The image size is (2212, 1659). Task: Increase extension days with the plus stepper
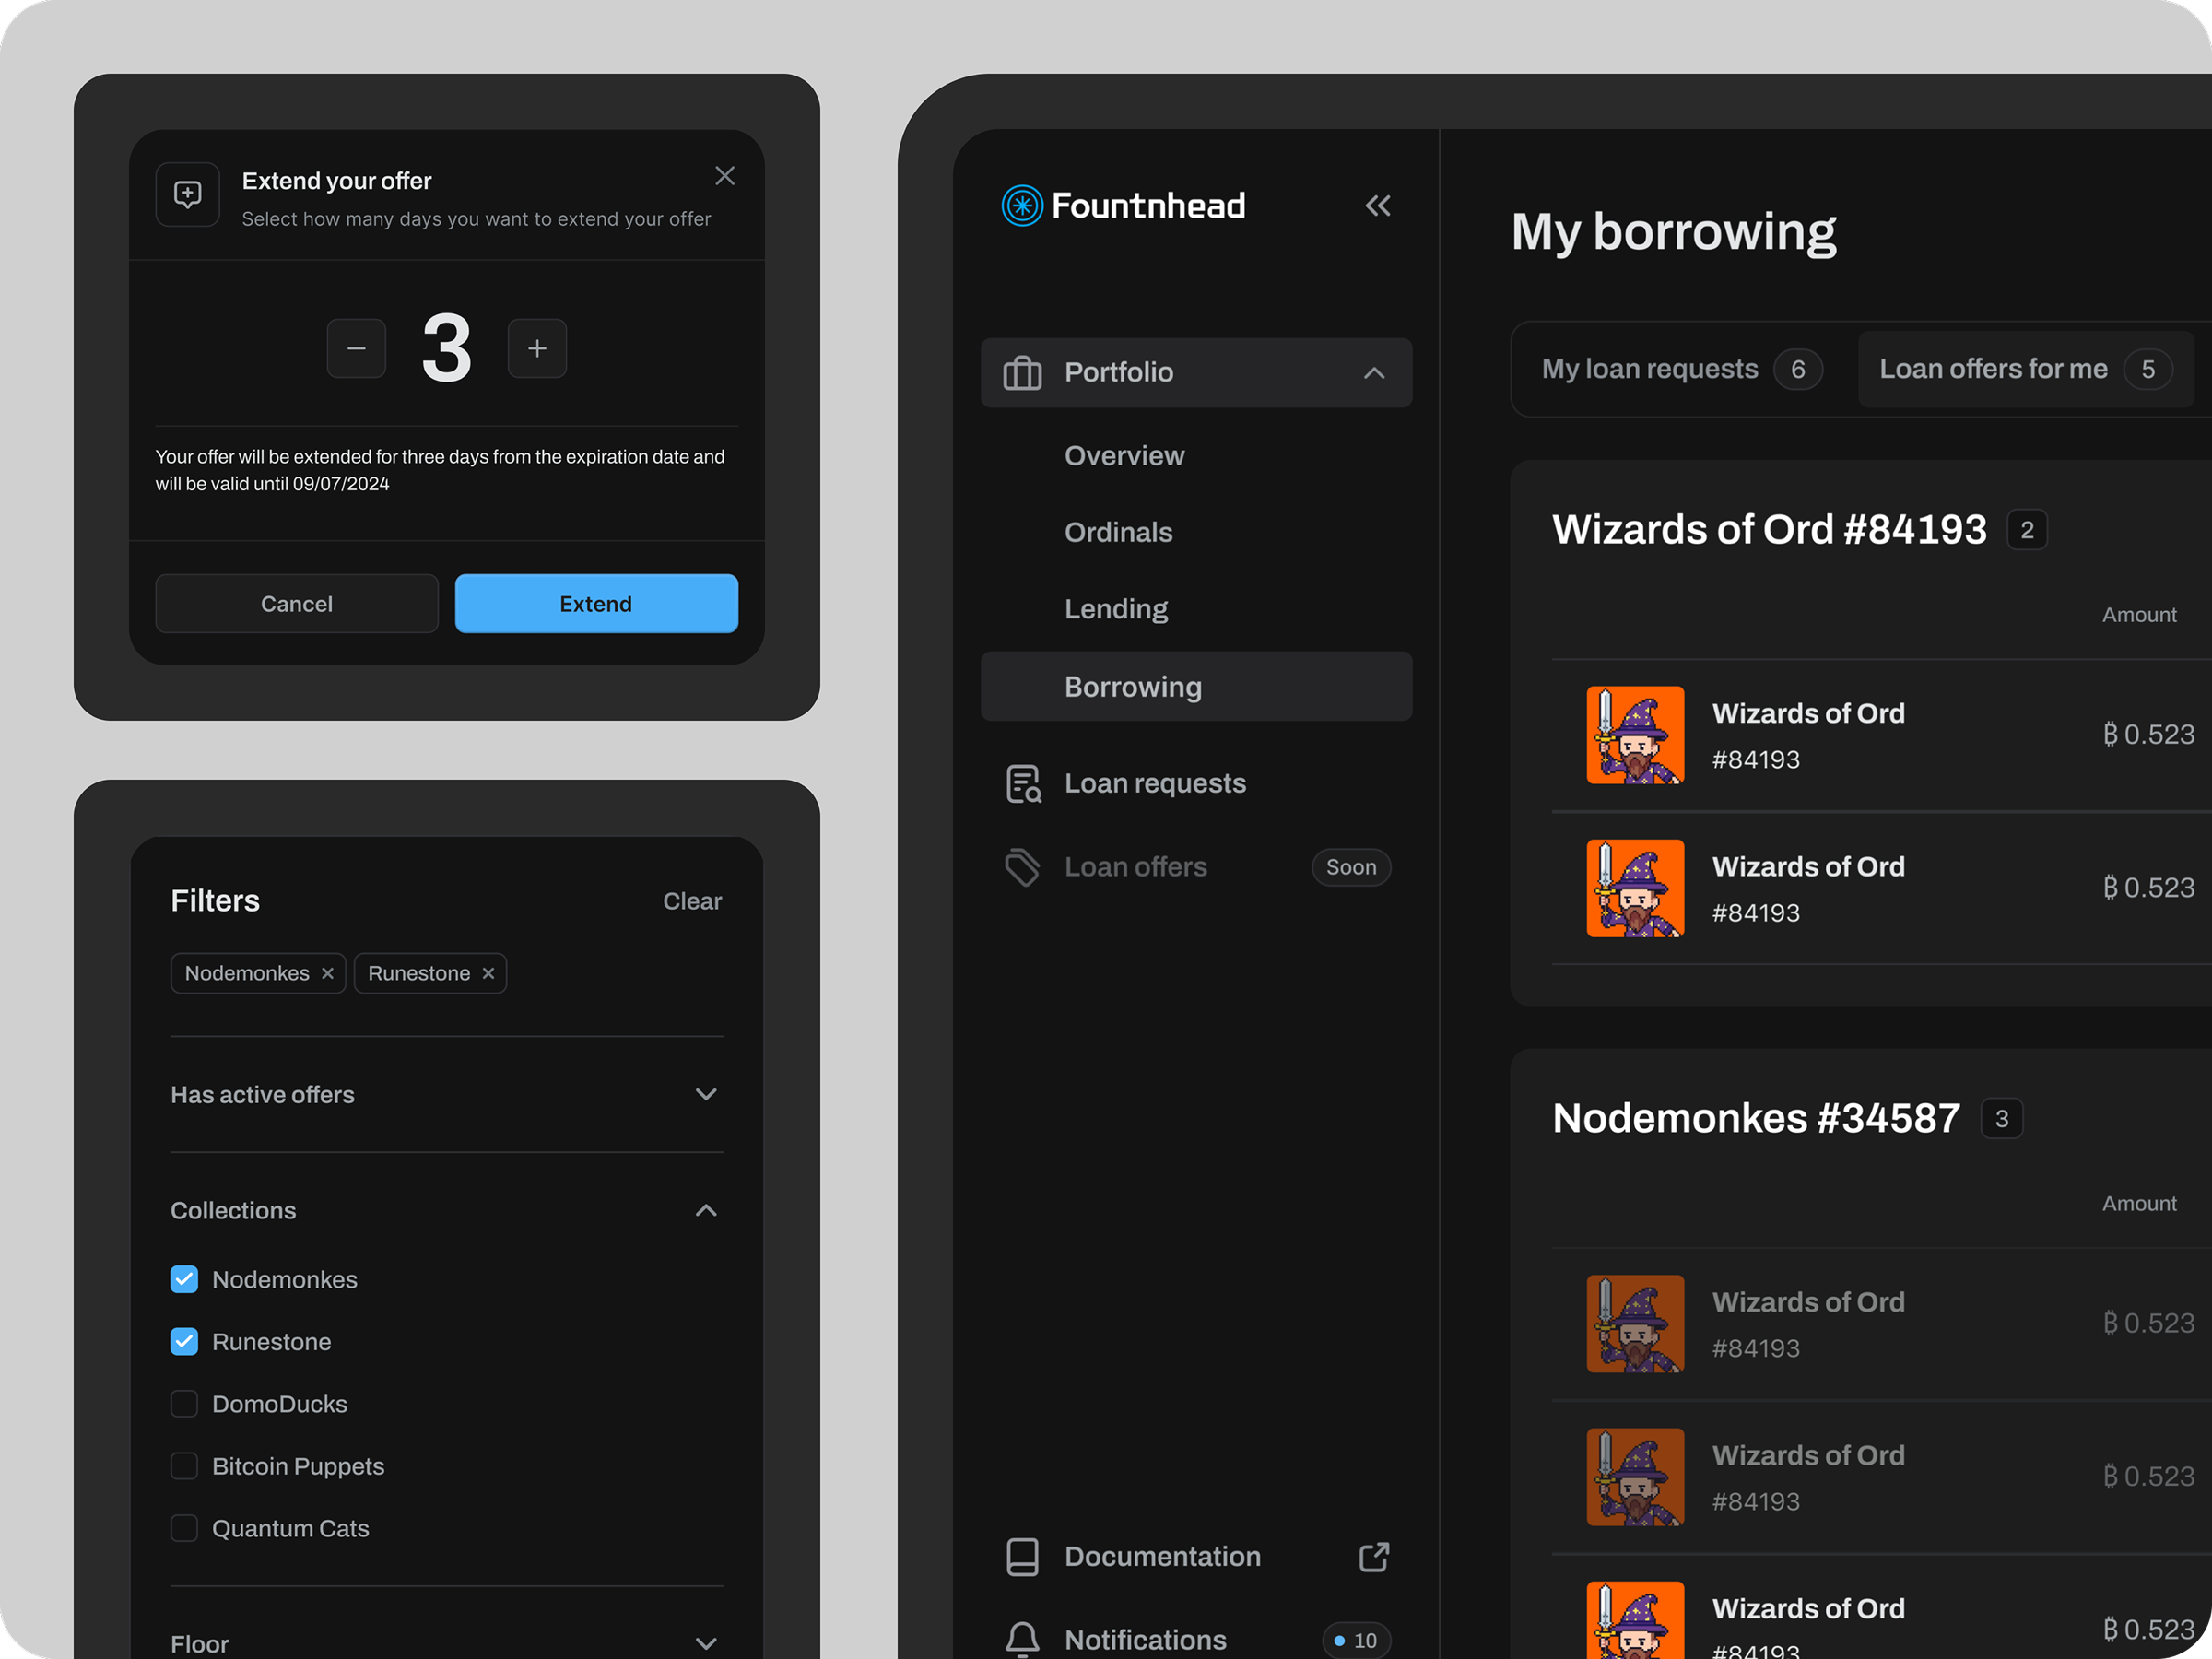coord(537,348)
